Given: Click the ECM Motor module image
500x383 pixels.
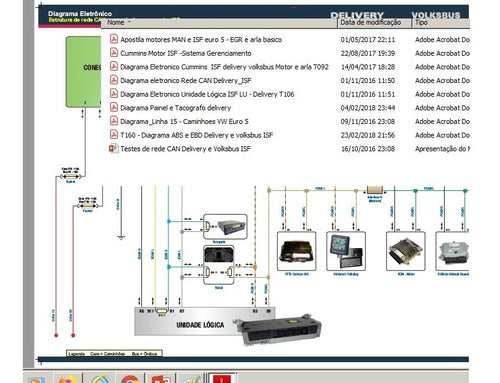Looking at the screenshot, I should coord(406,251).
